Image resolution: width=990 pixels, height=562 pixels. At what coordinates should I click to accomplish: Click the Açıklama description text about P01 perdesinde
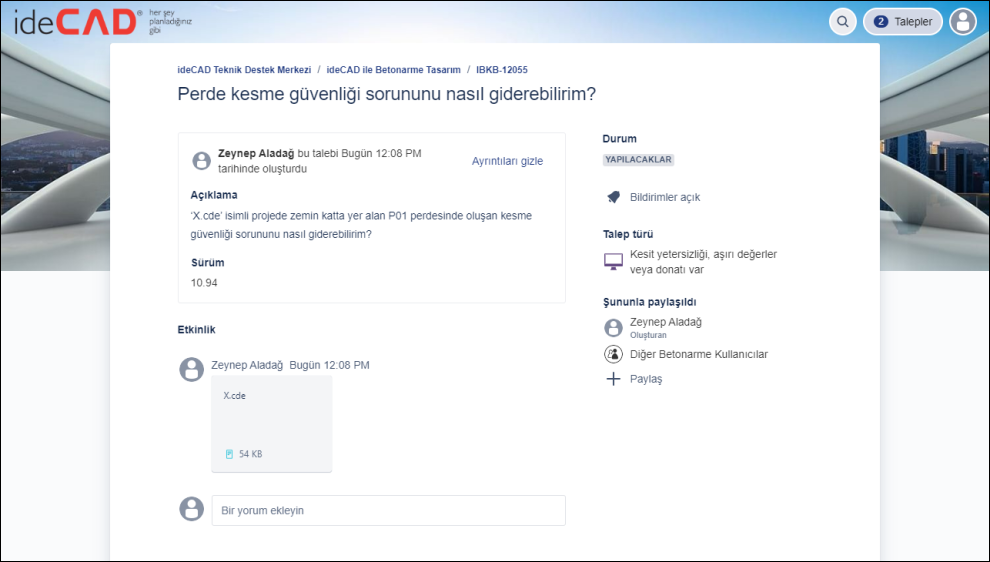(361, 225)
